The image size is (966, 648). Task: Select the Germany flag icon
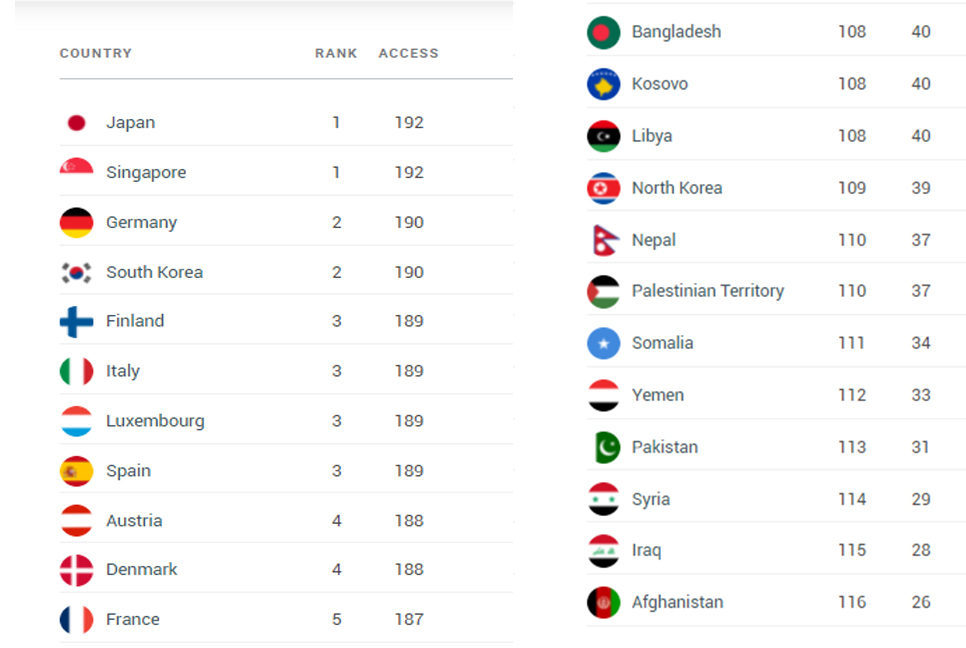[76, 222]
